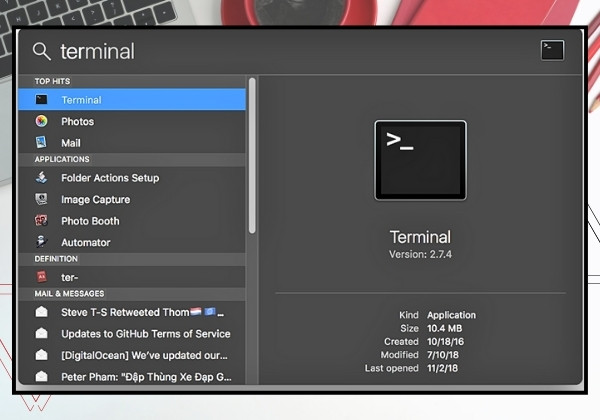Open Steve T-S Retweeted Thom message
Image resolution: width=600 pixels, height=420 pixels.
click(x=132, y=312)
